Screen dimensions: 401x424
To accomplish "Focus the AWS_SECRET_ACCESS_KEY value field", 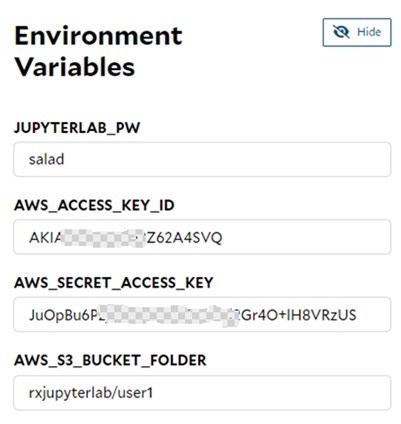I will pyautogui.click(x=202, y=315).
